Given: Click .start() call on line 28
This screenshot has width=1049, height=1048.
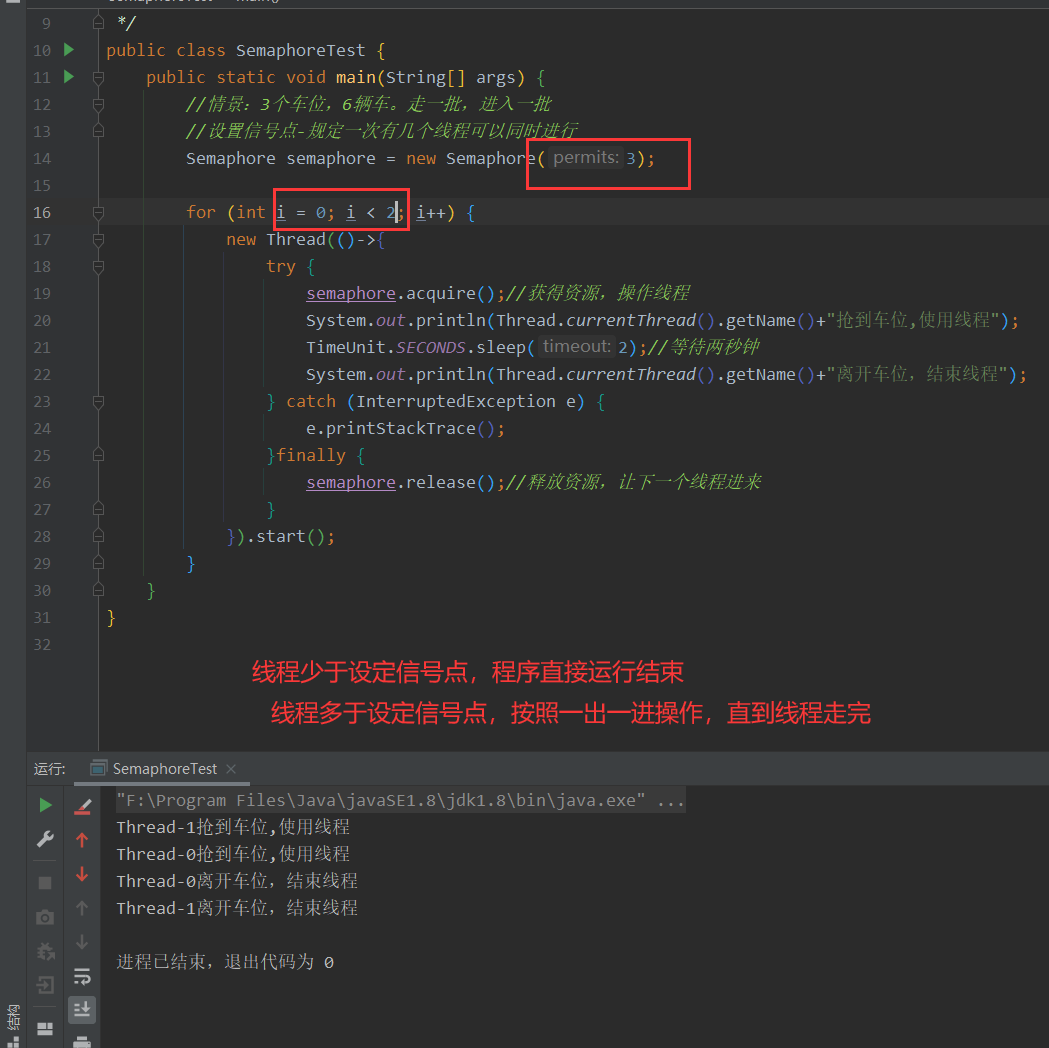Looking at the screenshot, I should (290, 536).
